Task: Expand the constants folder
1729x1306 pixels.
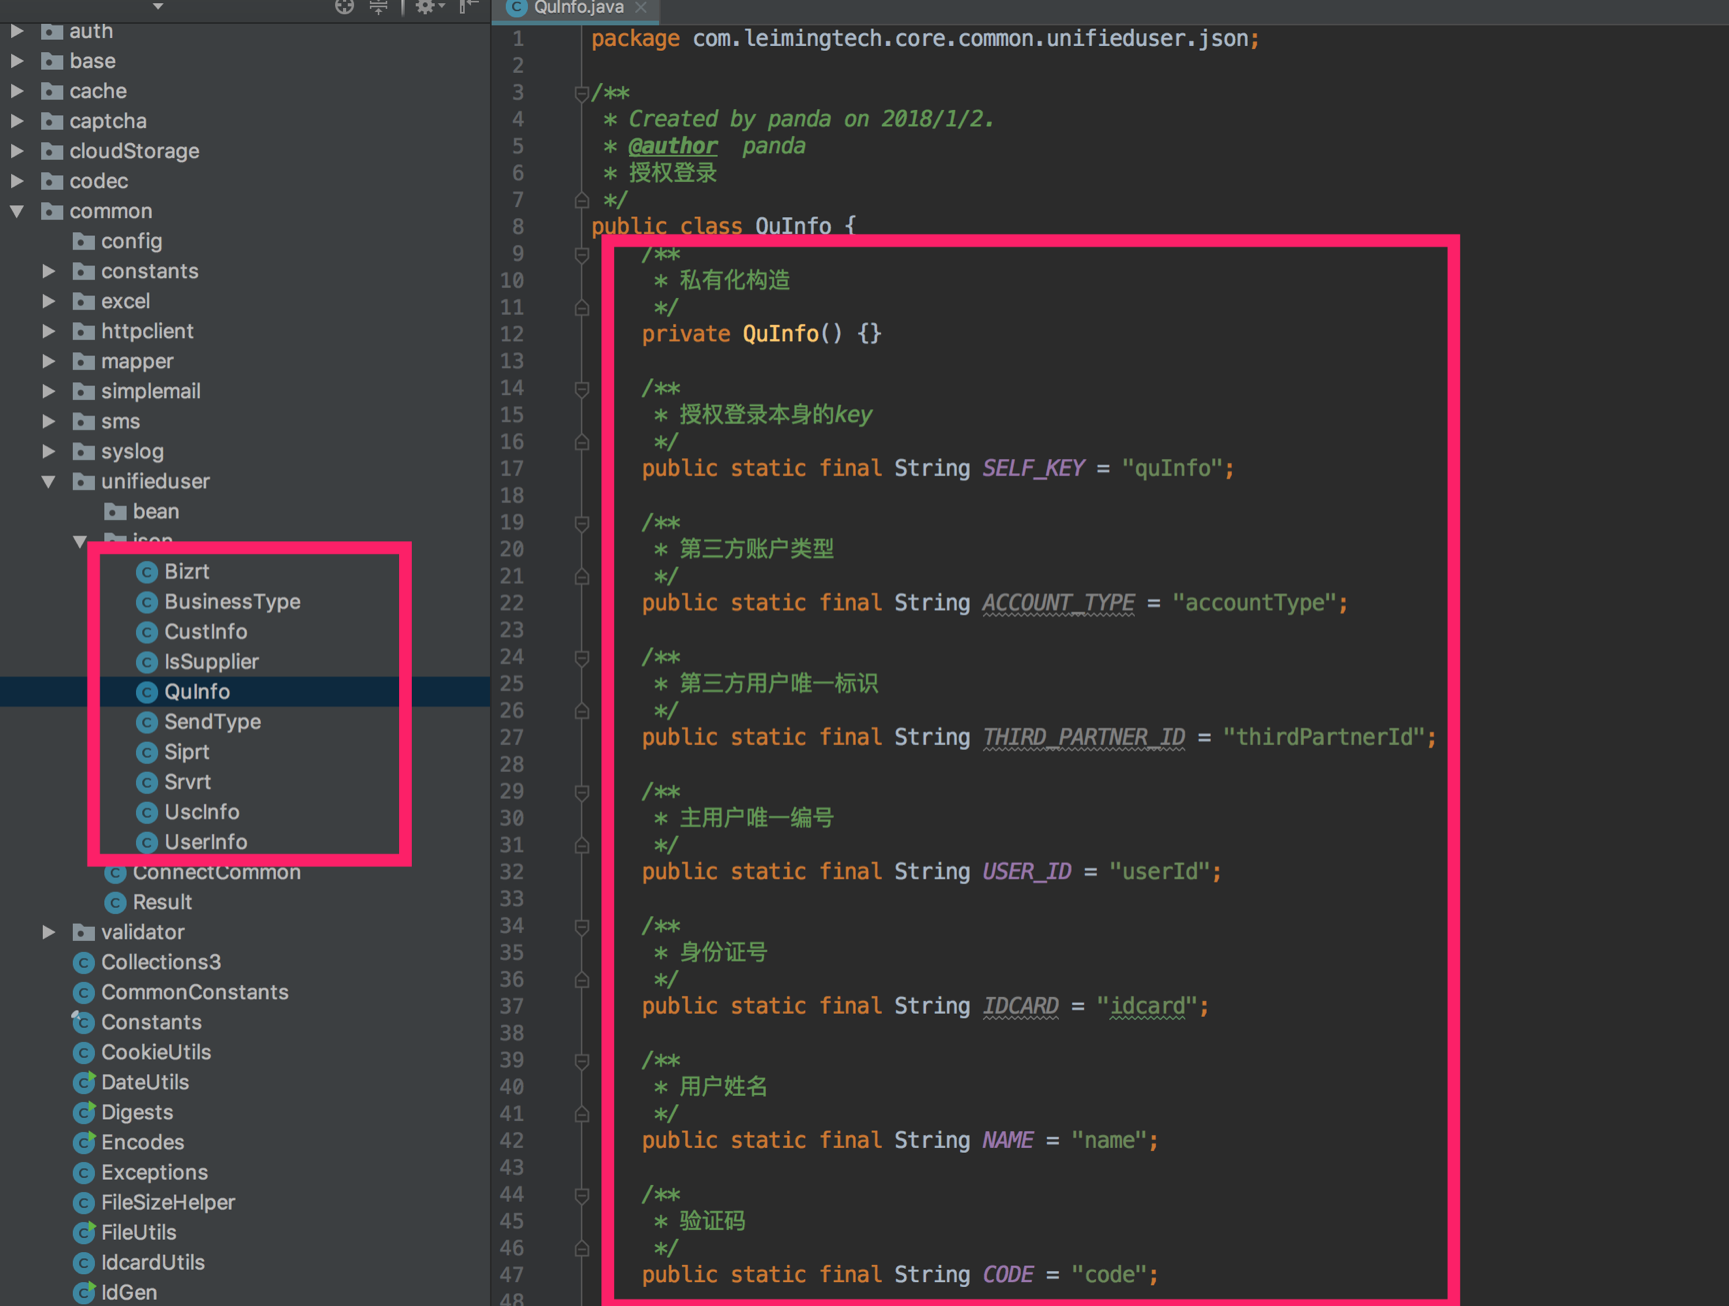Action: pyautogui.click(x=49, y=271)
